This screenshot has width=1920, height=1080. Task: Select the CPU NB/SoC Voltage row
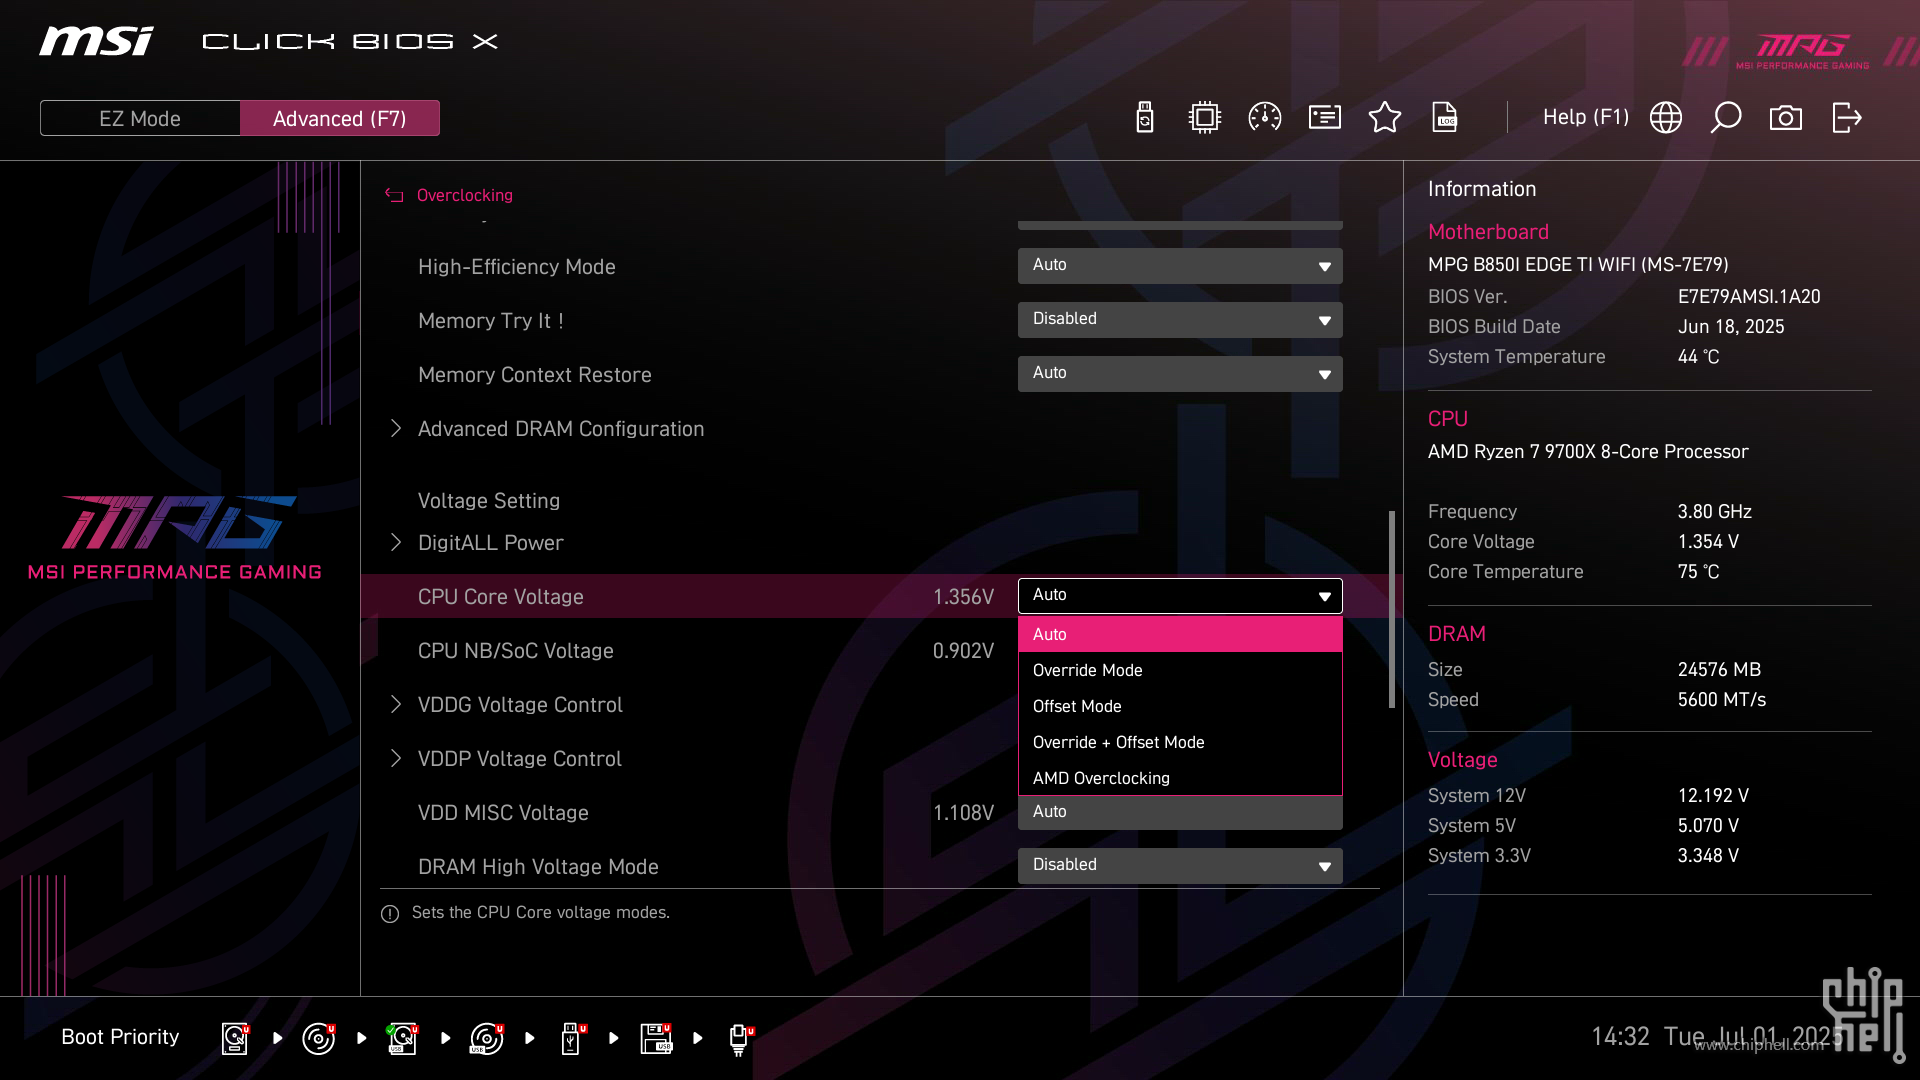tap(880, 651)
